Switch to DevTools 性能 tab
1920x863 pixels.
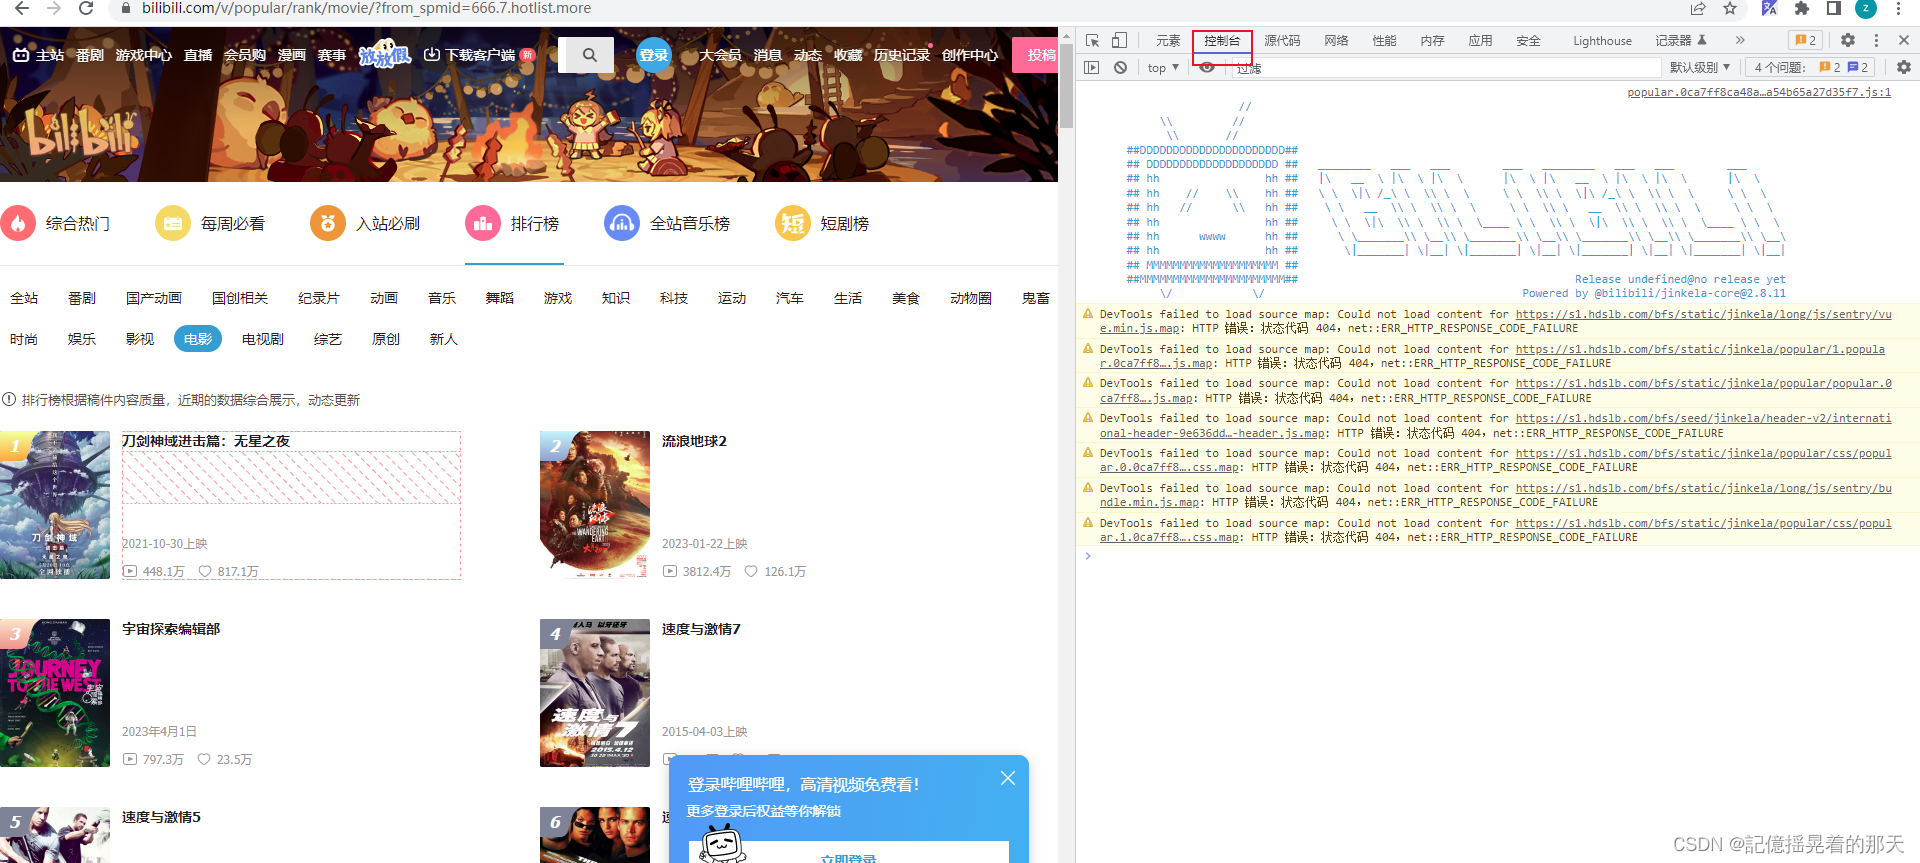[1384, 41]
